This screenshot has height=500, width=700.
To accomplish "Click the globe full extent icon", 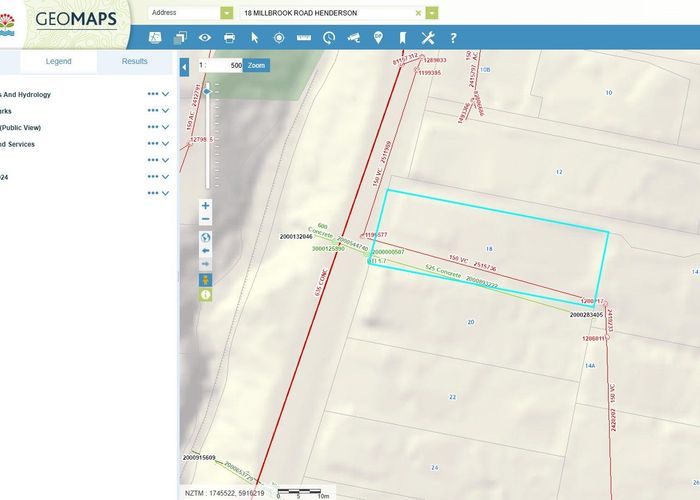I will pos(205,238).
